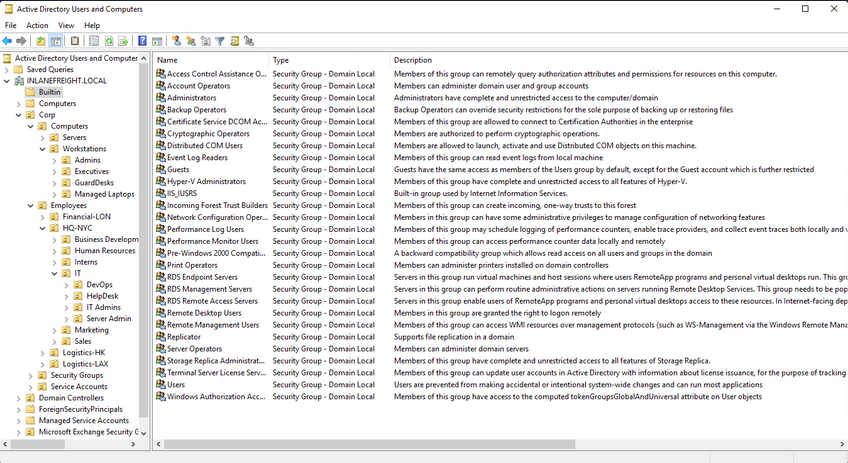
Task: Collapse the Workstations tree node
Action: click(x=42, y=149)
